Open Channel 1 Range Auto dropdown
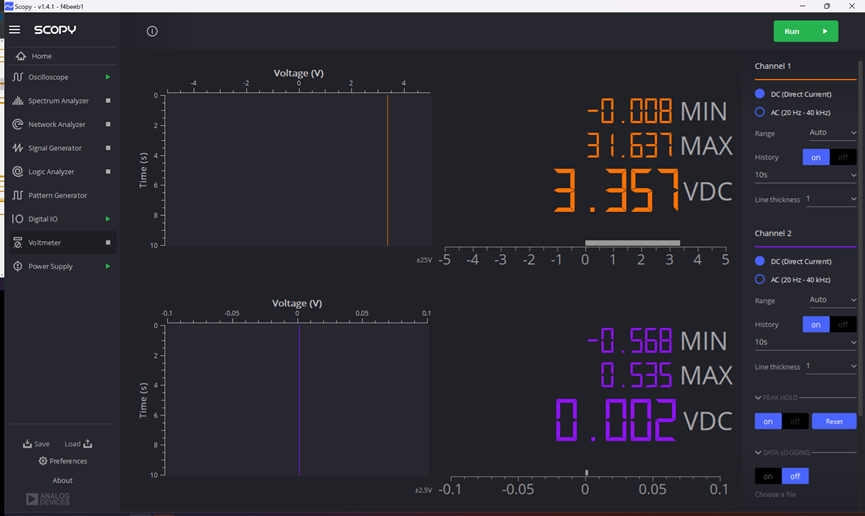 pyautogui.click(x=832, y=132)
